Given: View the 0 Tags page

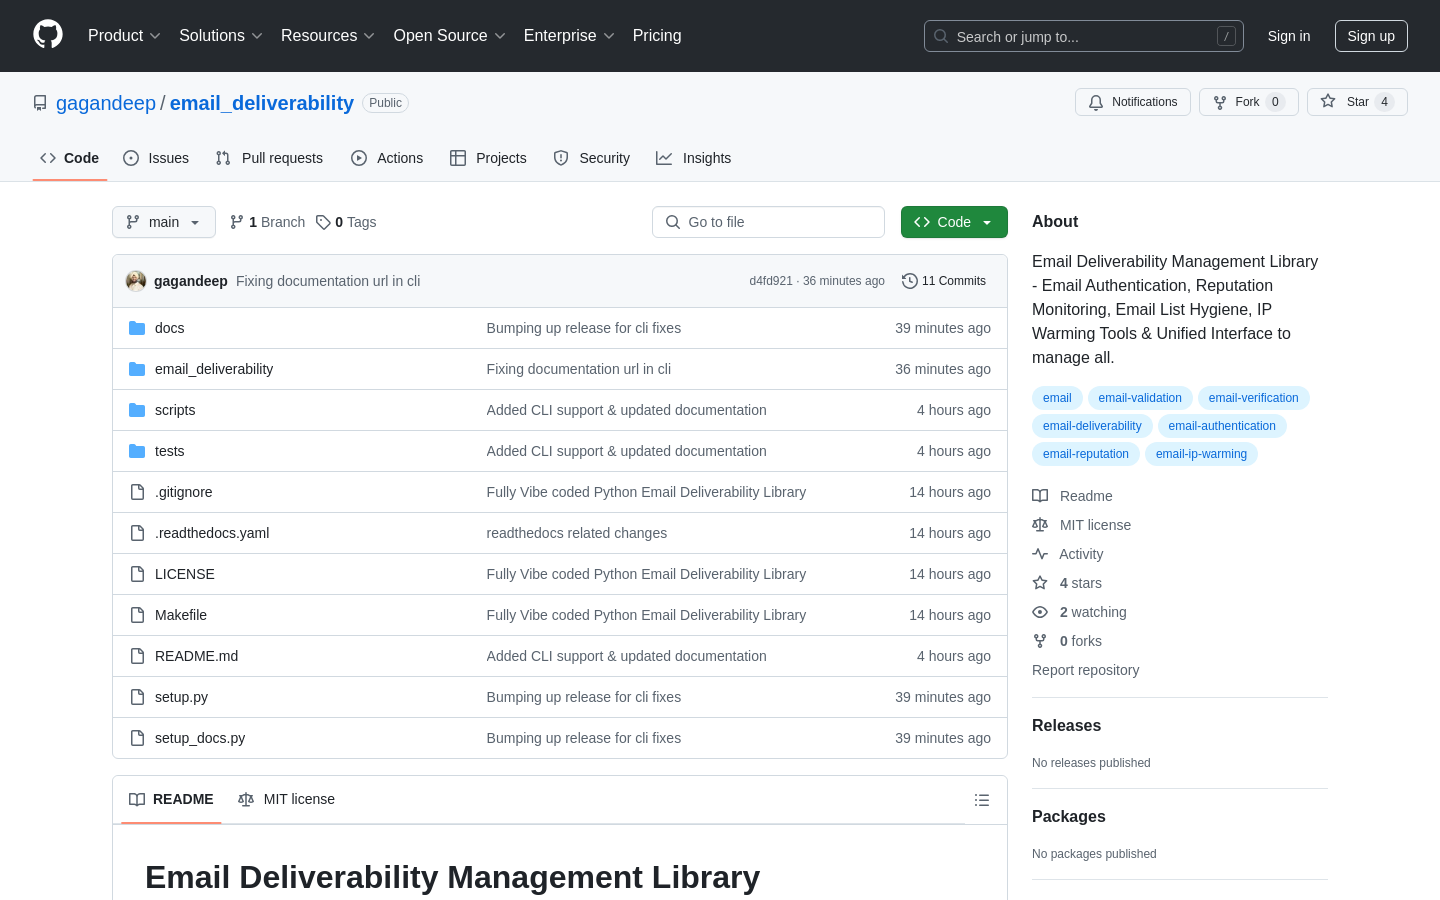Looking at the screenshot, I should [x=346, y=222].
